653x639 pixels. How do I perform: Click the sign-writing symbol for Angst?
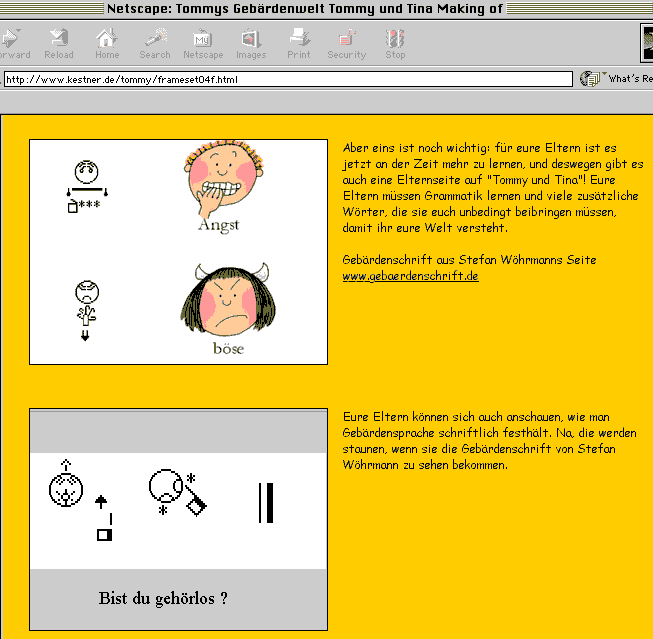tap(87, 186)
